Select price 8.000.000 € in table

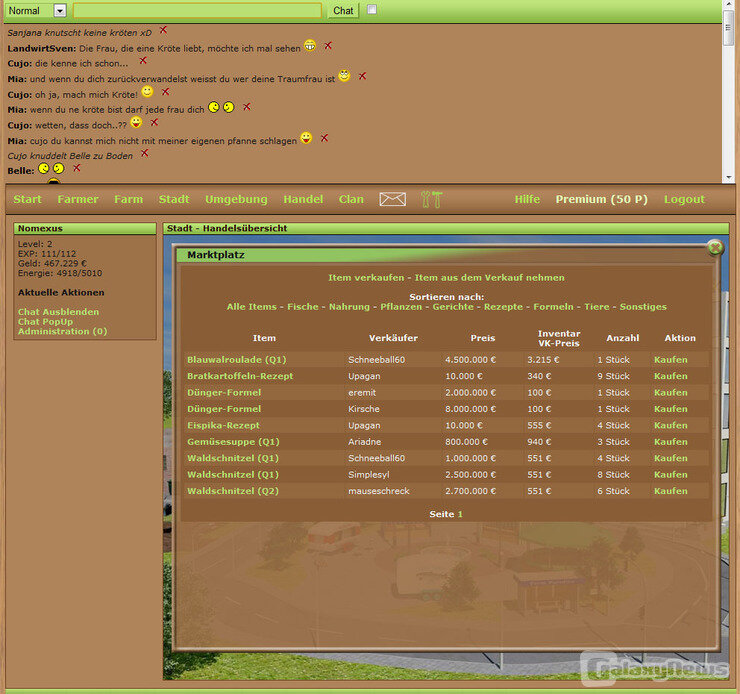click(x=470, y=409)
